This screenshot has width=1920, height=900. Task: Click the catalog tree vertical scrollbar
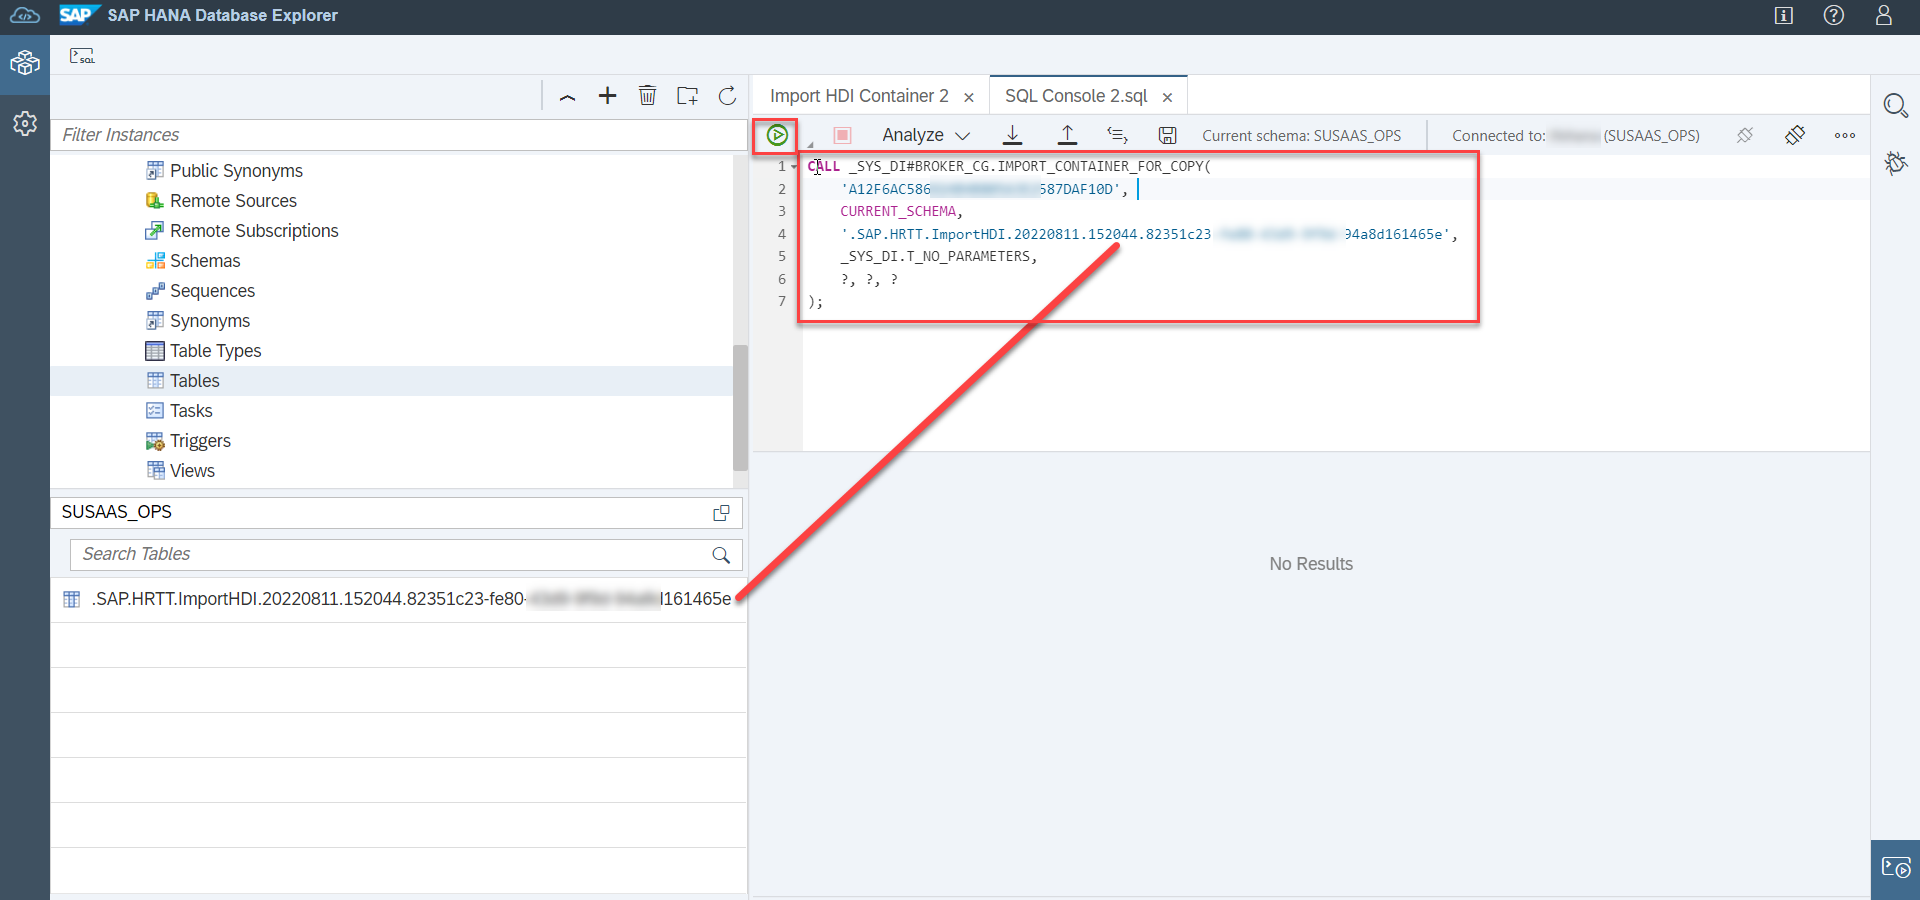coord(740,408)
